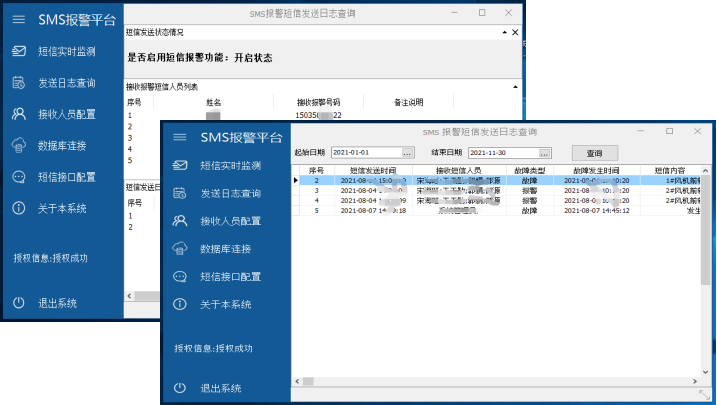Open 发送日志查询 menu in front window
Image resolution: width=717 pixels, height=405 pixels.
click(x=230, y=193)
